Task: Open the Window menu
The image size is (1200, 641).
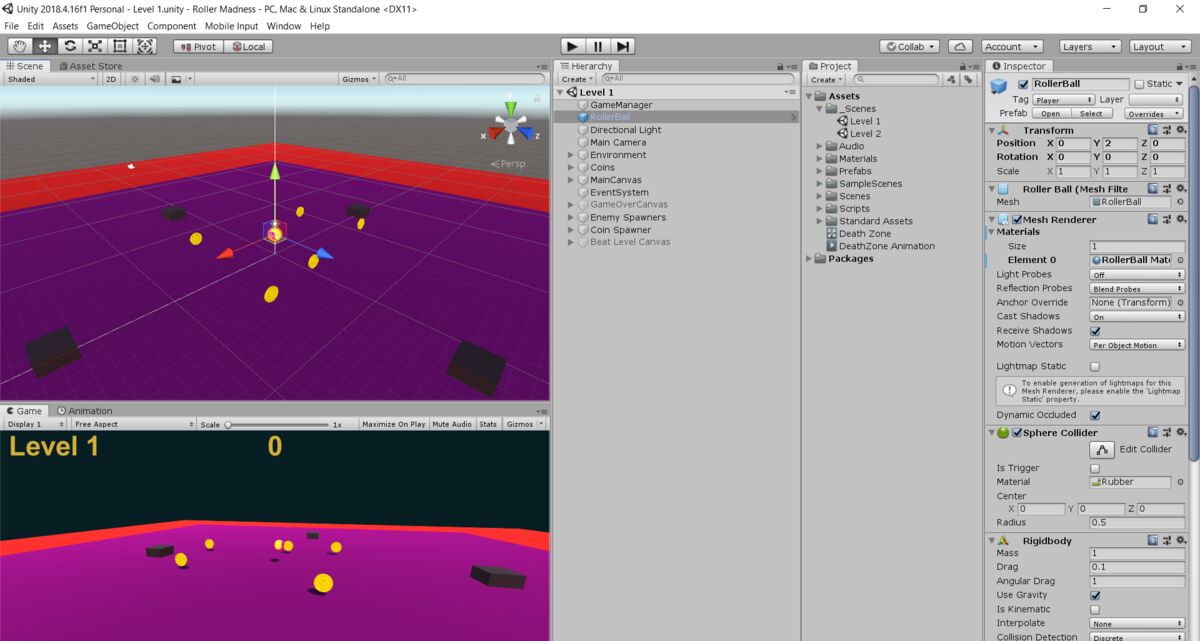Action: (283, 26)
